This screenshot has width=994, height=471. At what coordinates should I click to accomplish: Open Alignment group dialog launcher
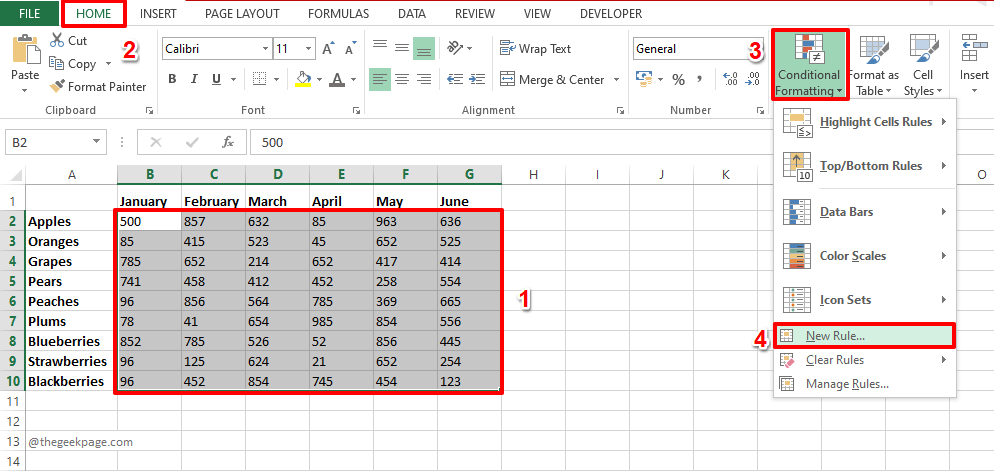coord(620,110)
